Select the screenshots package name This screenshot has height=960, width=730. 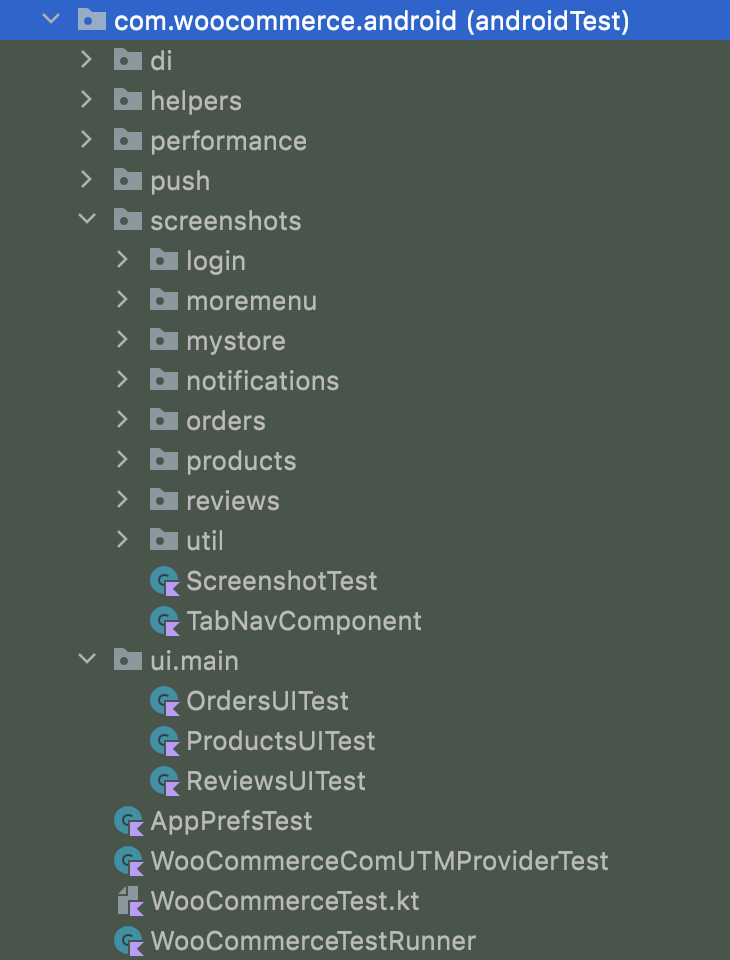[x=226, y=220]
